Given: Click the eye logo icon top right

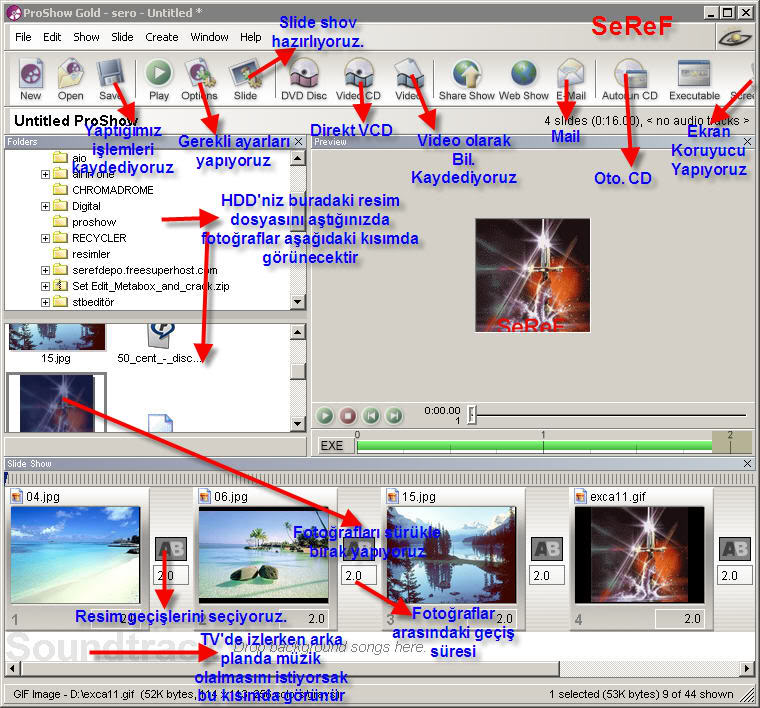Looking at the screenshot, I should tap(735, 37).
